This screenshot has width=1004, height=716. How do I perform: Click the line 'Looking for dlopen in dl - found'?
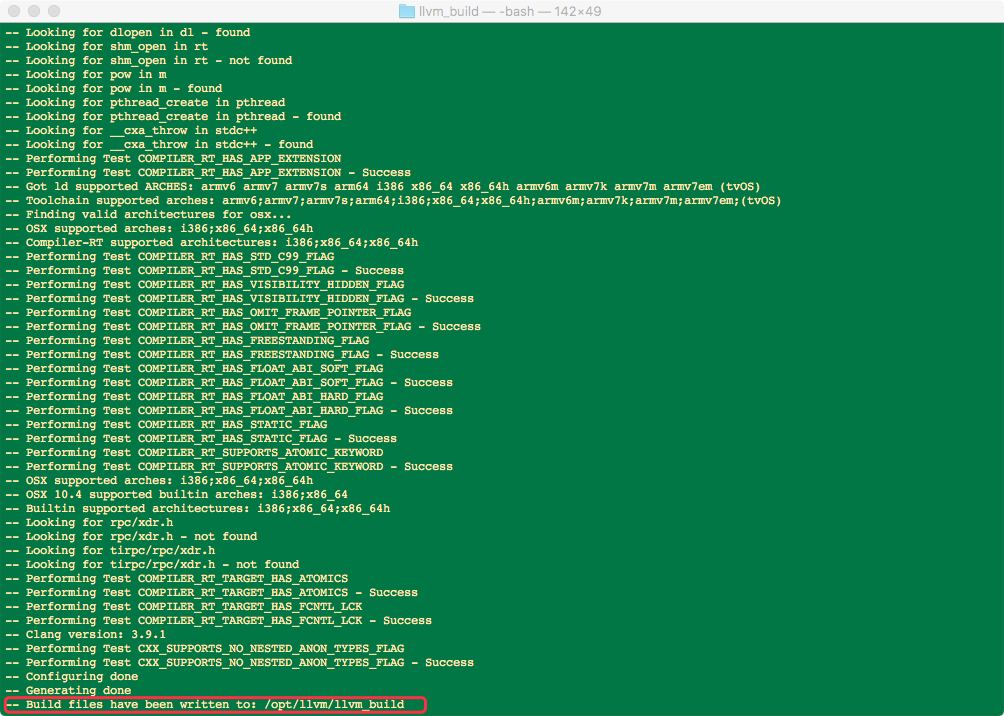[x=128, y=33]
